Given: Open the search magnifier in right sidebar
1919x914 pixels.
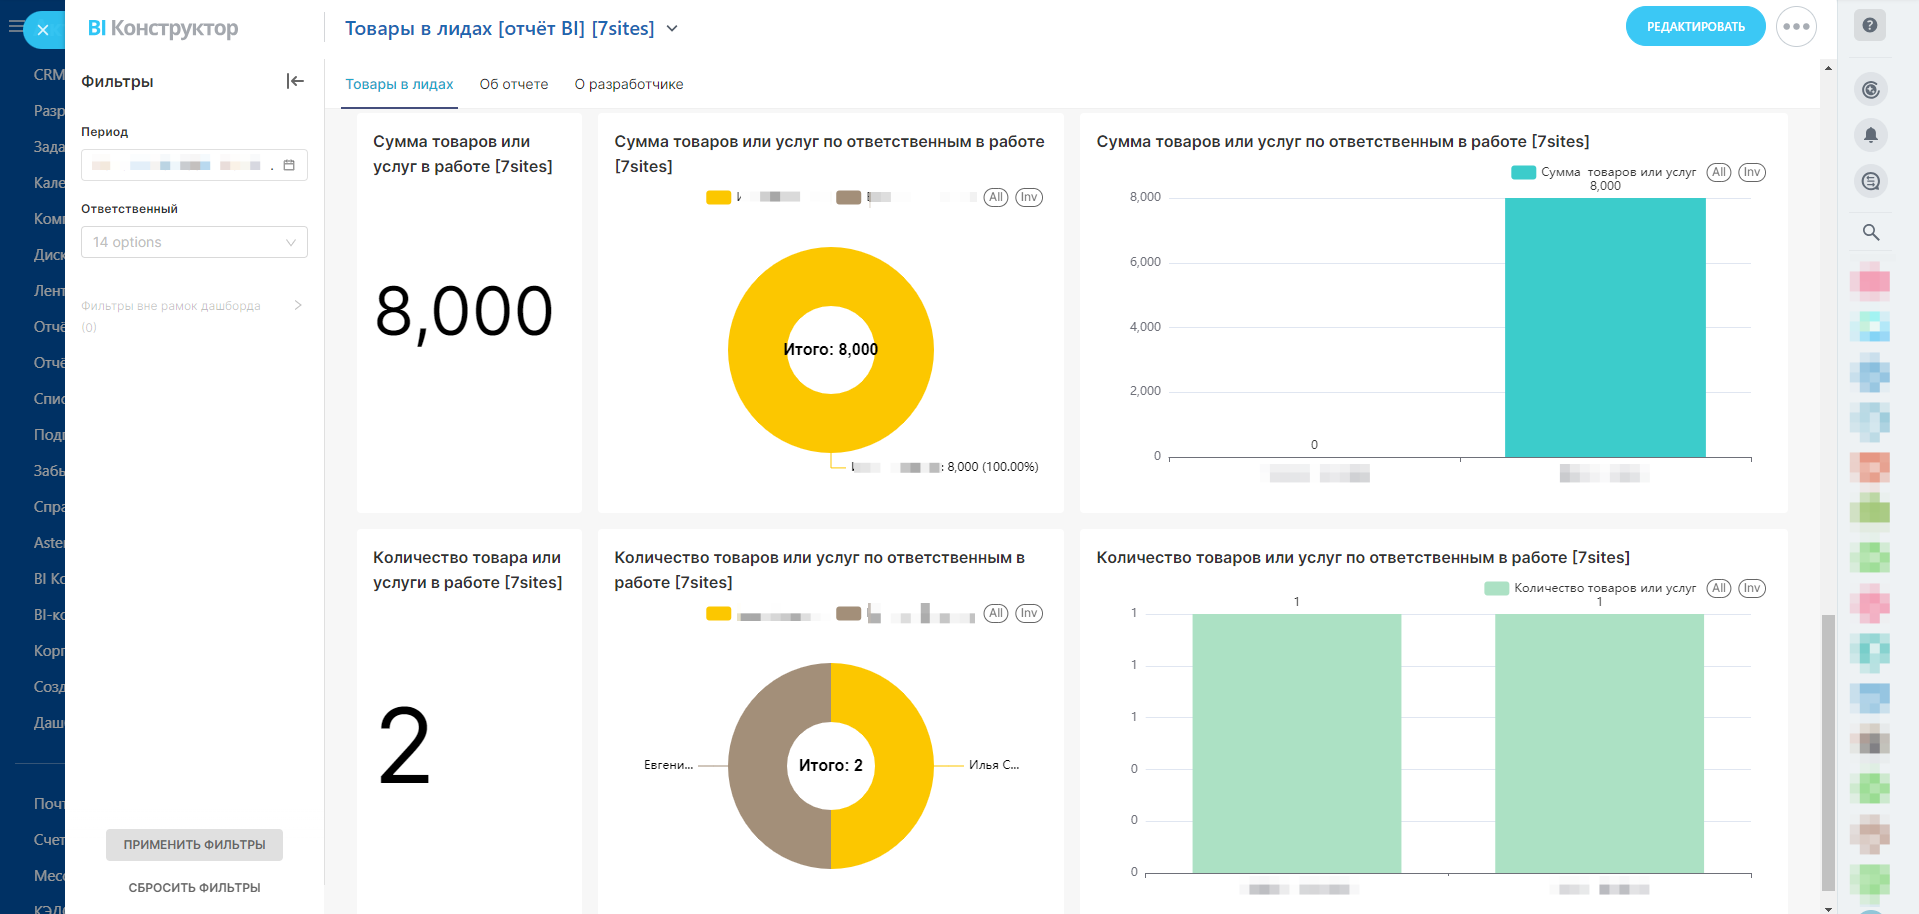Looking at the screenshot, I should tap(1870, 232).
